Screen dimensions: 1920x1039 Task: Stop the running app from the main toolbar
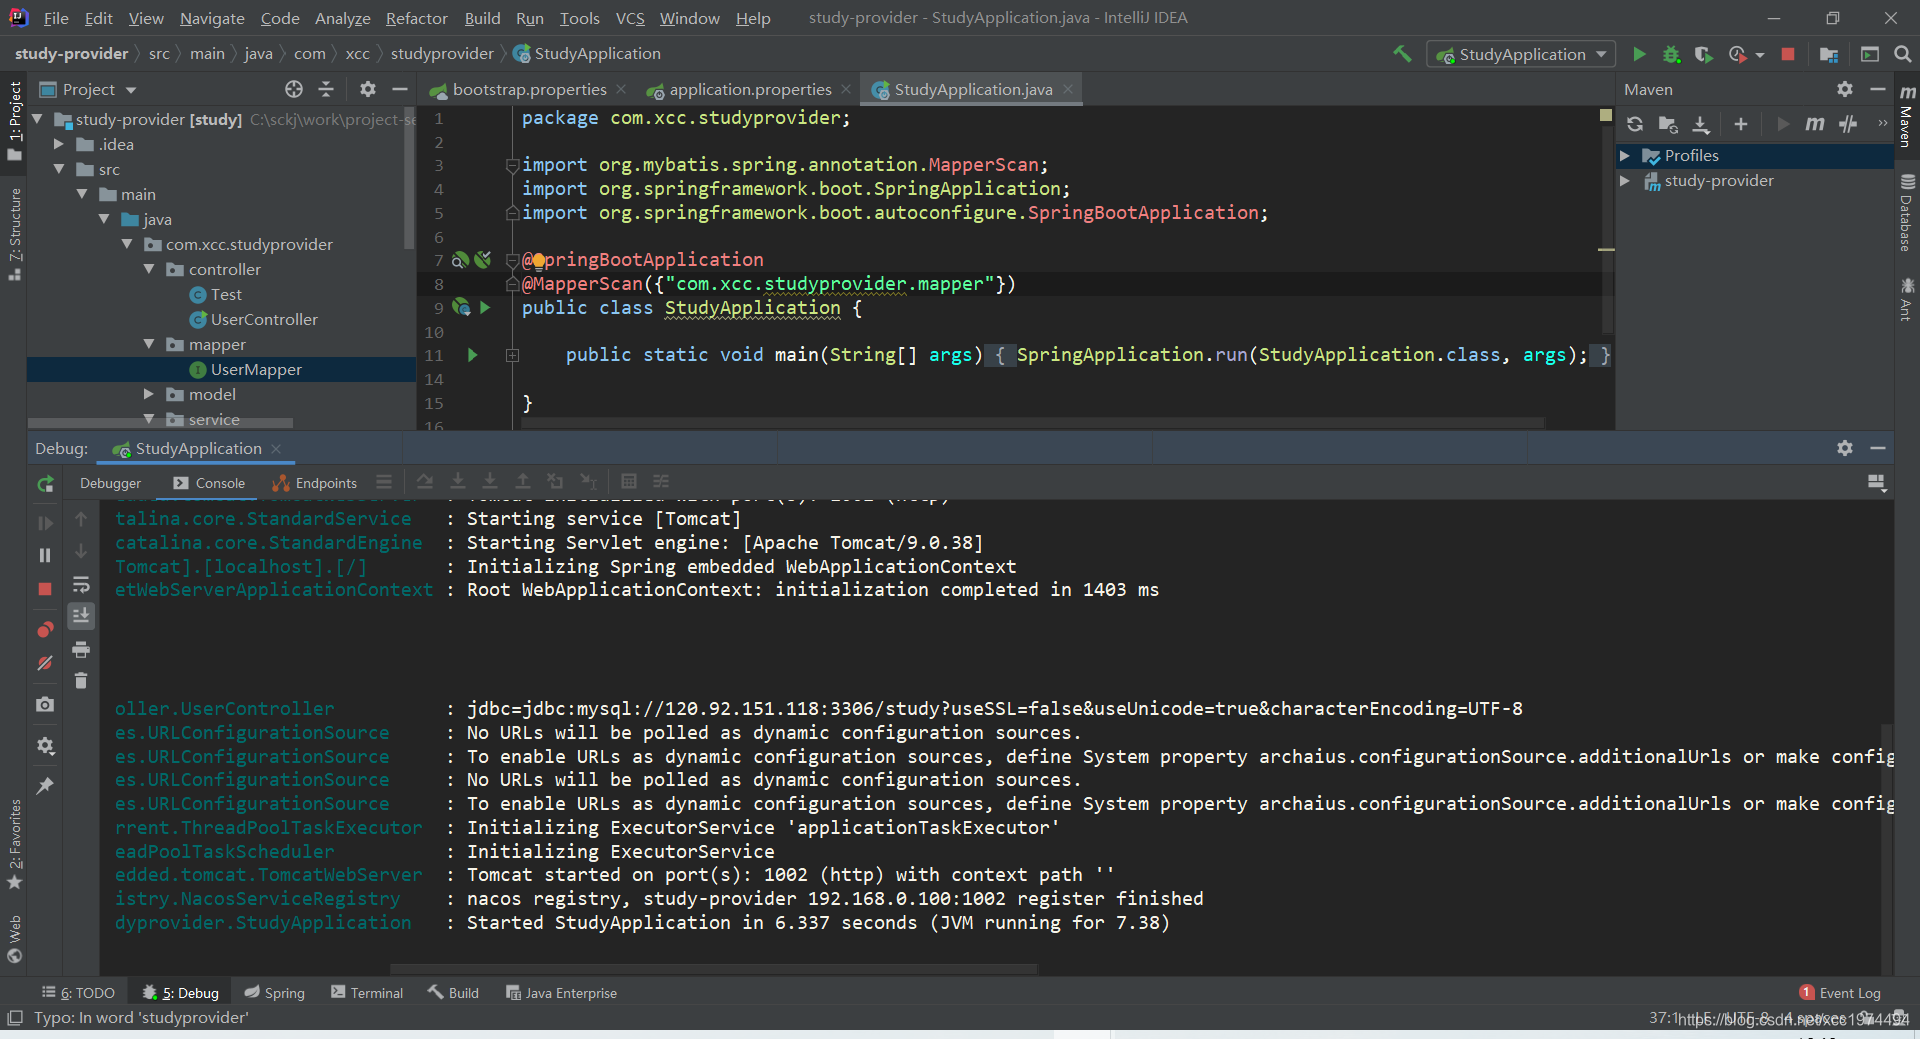tap(1788, 54)
